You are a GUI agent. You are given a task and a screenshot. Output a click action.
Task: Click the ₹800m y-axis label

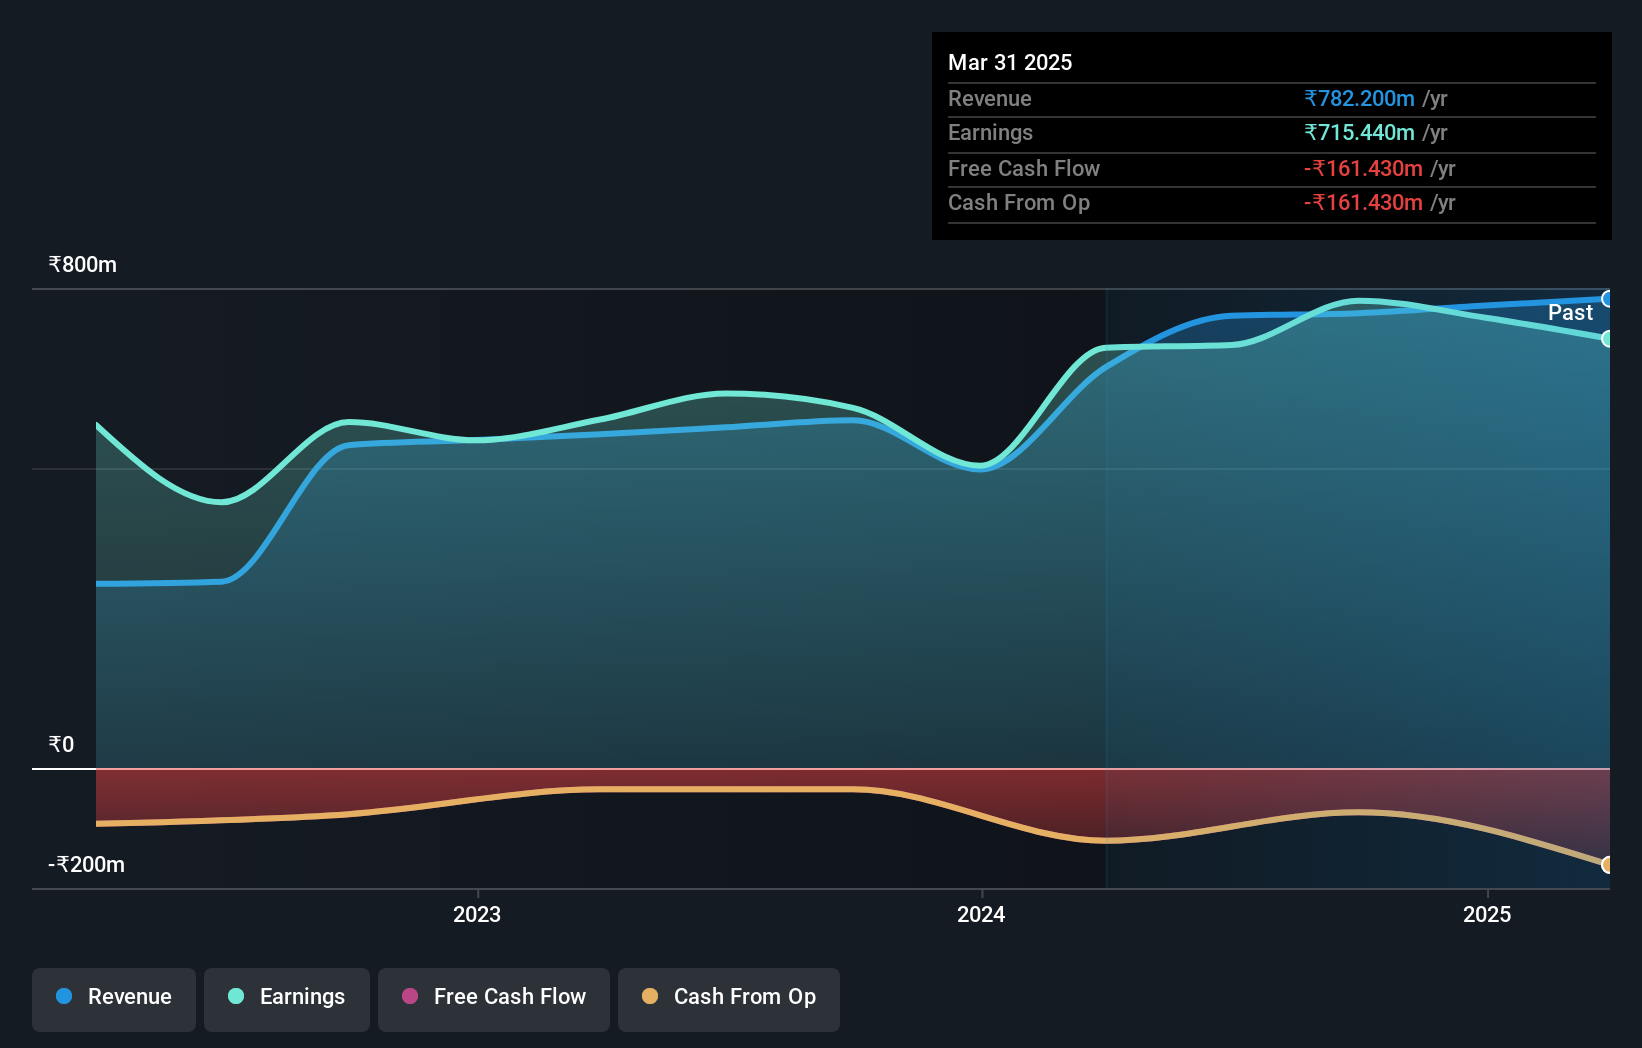coord(83,265)
